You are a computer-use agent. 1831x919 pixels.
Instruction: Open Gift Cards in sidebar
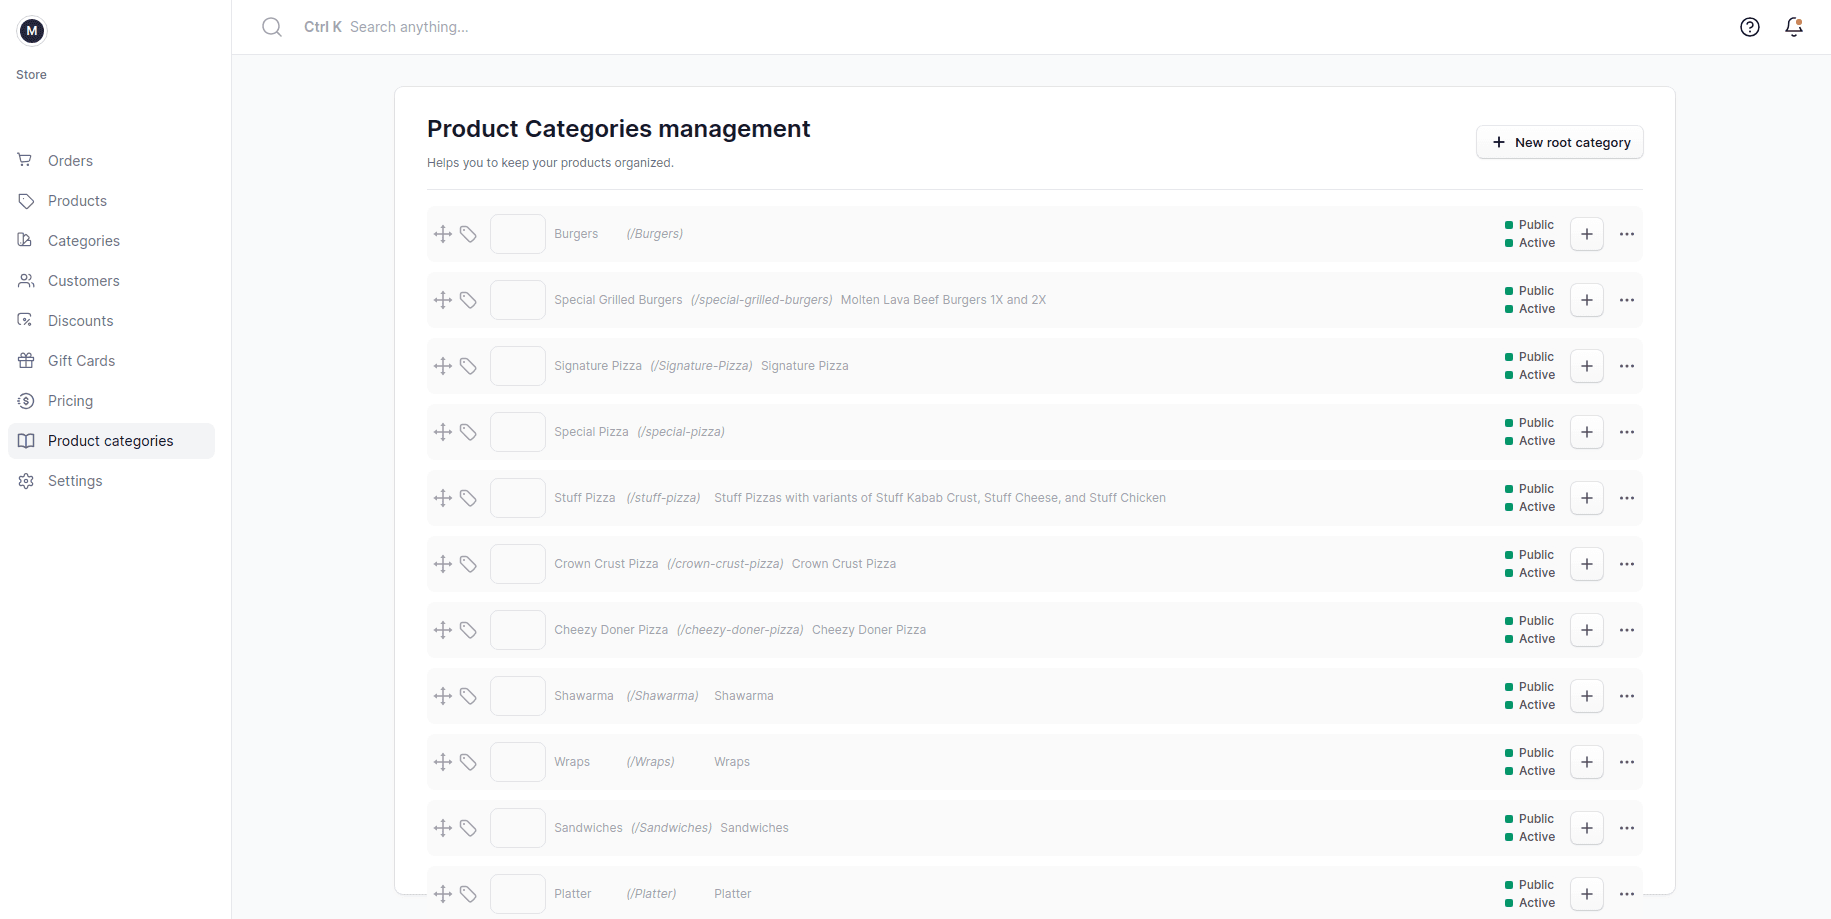tap(111, 361)
